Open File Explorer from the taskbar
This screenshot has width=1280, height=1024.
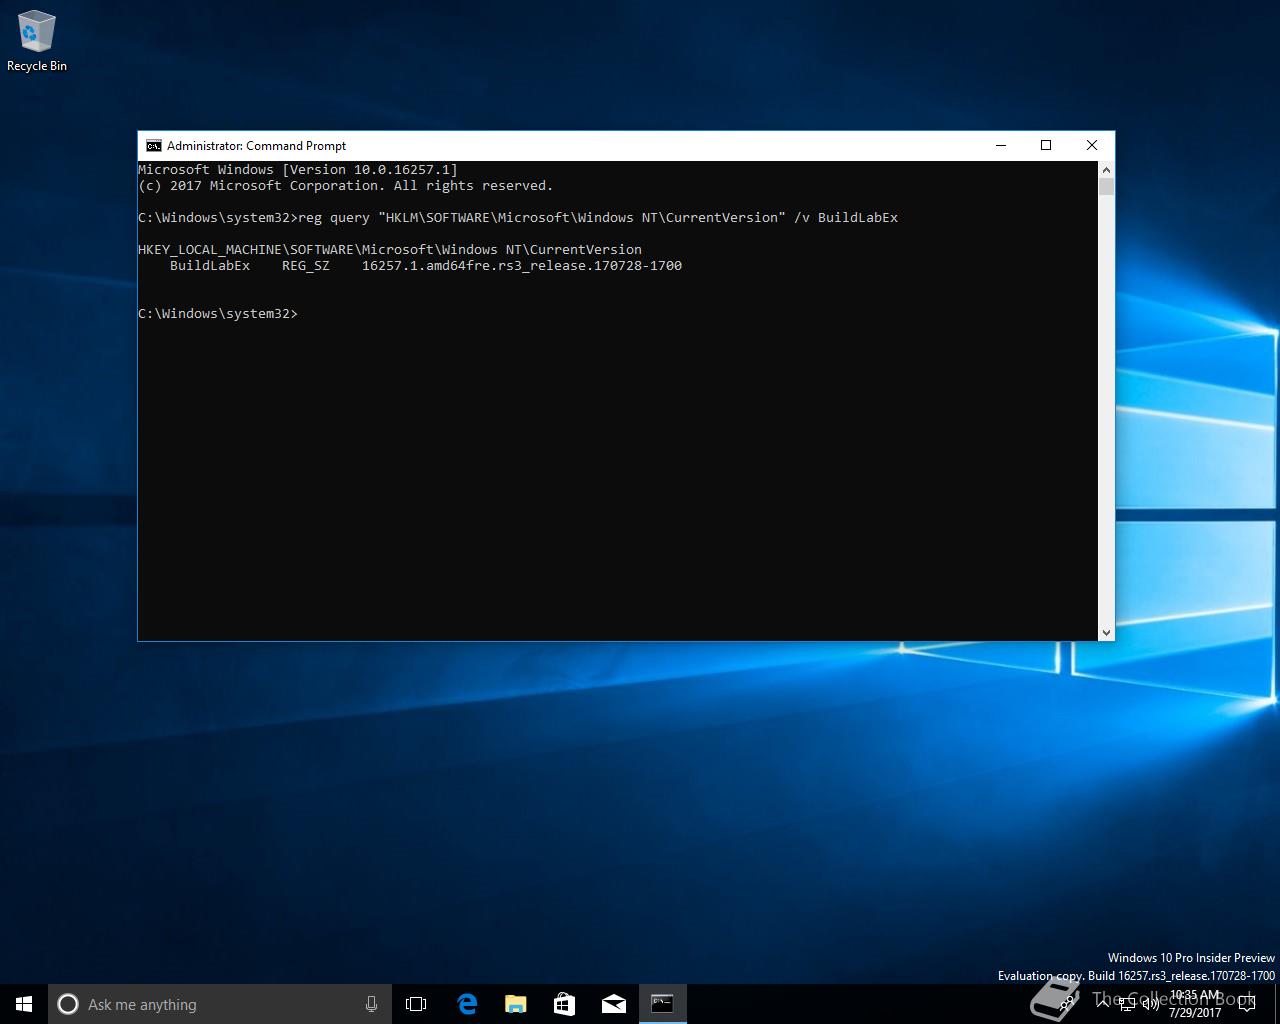pyautogui.click(x=516, y=1004)
